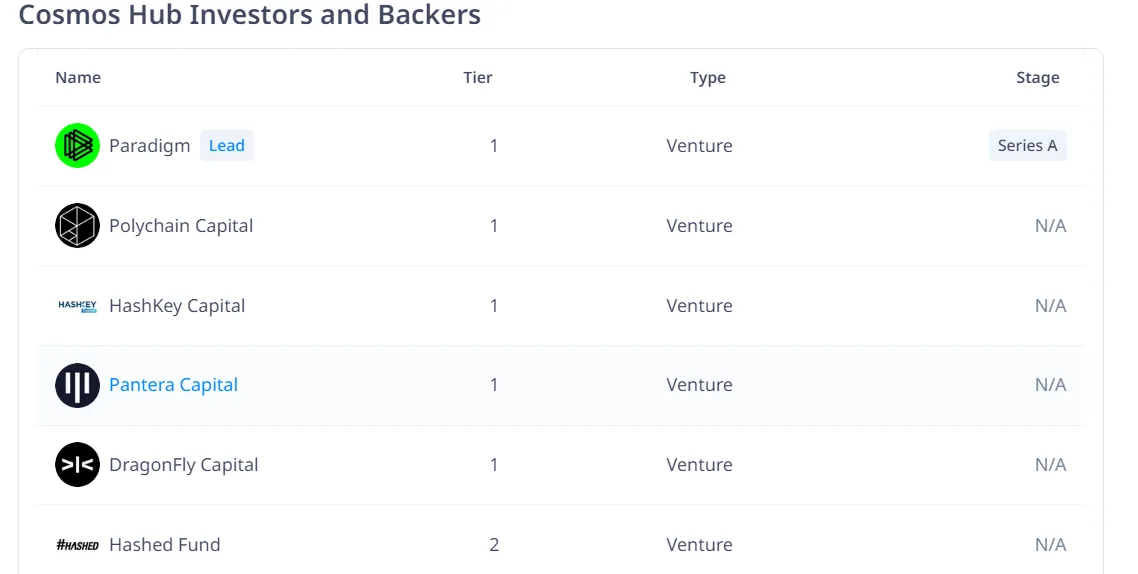The width and height of the screenshot is (1138, 574).
Task: Open the Hashed Fund investor page
Action: [x=165, y=545]
